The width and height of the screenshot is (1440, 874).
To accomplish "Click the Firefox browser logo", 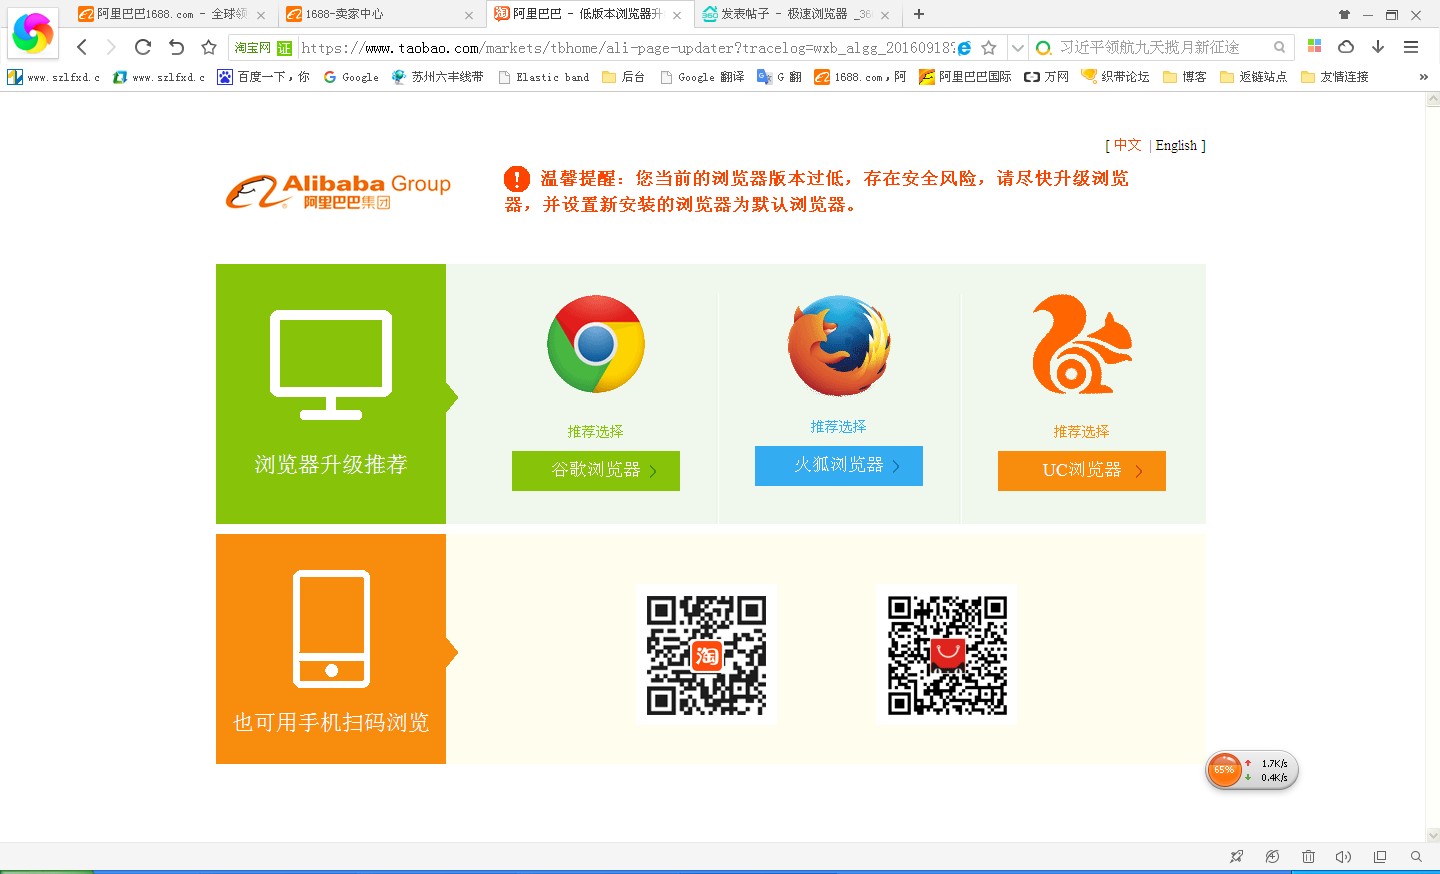I will pos(839,346).
